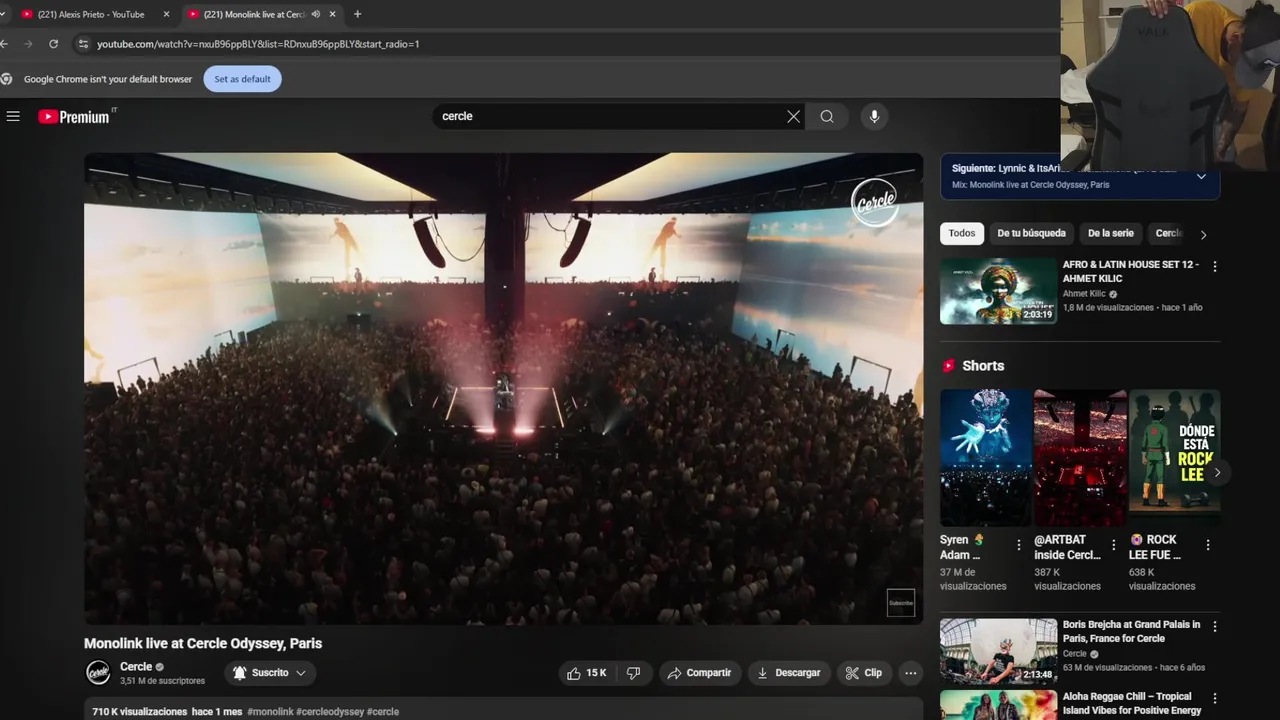
Task: Click the subscribe watermark in video corner
Action: coord(901,603)
